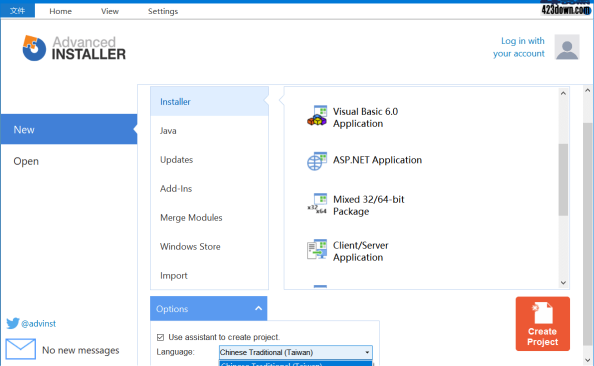This screenshot has height=366, width=594.
Task: Click ASP.NET Application label
Action: coord(377,160)
